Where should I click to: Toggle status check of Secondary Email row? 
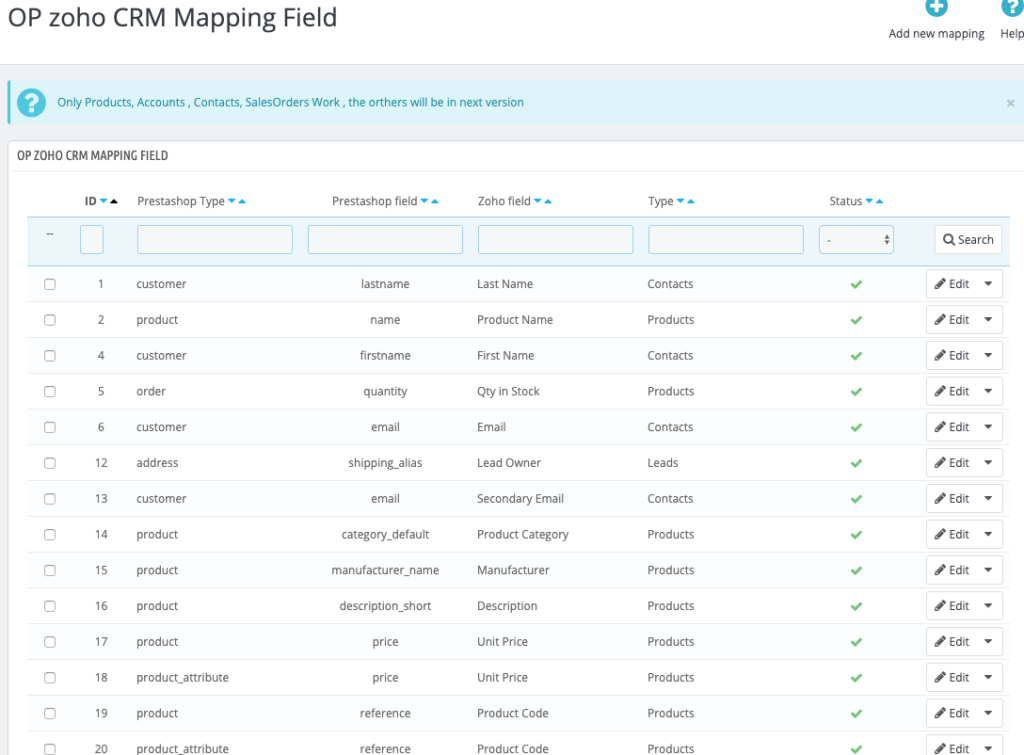pyautogui.click(x=856, y=499)
